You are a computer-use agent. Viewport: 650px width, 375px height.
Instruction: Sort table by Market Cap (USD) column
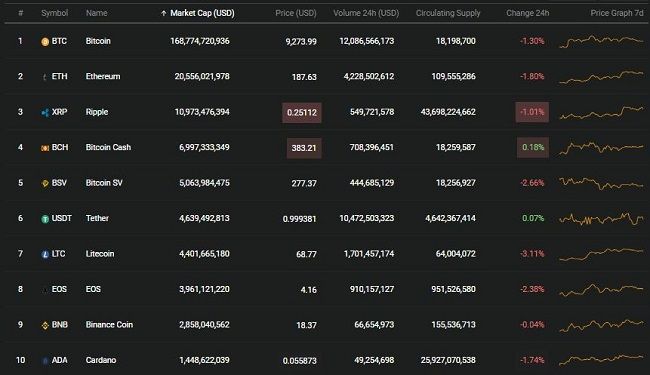202,13
